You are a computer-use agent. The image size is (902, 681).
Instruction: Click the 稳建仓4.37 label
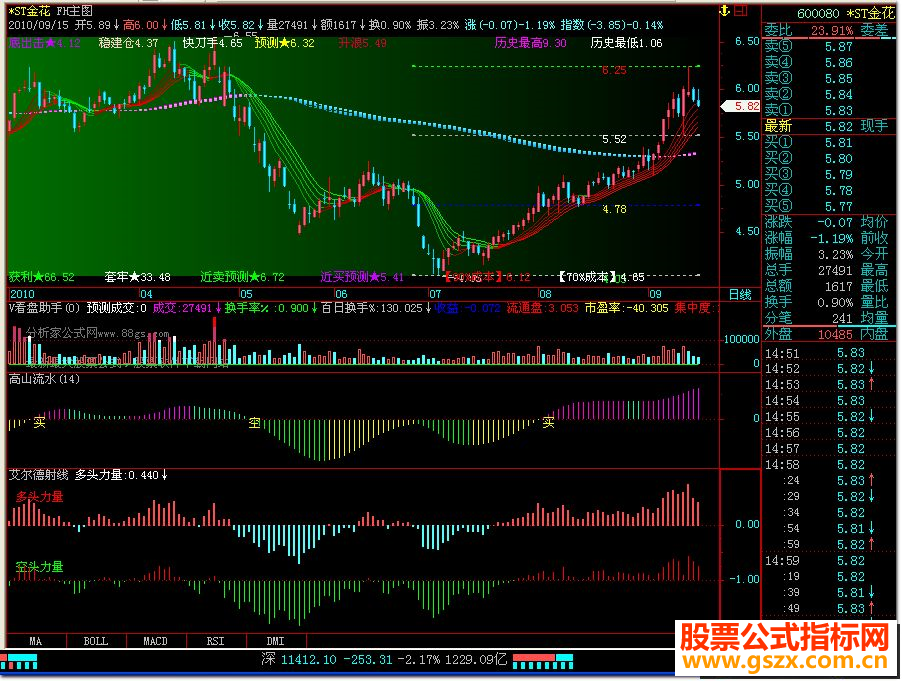click(x=128, y=43)
